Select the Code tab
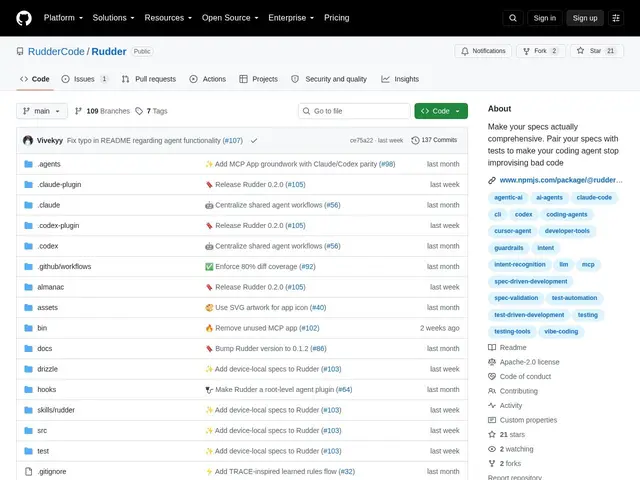The width and height of the screenshot is (640, 480). coord(35,79)
